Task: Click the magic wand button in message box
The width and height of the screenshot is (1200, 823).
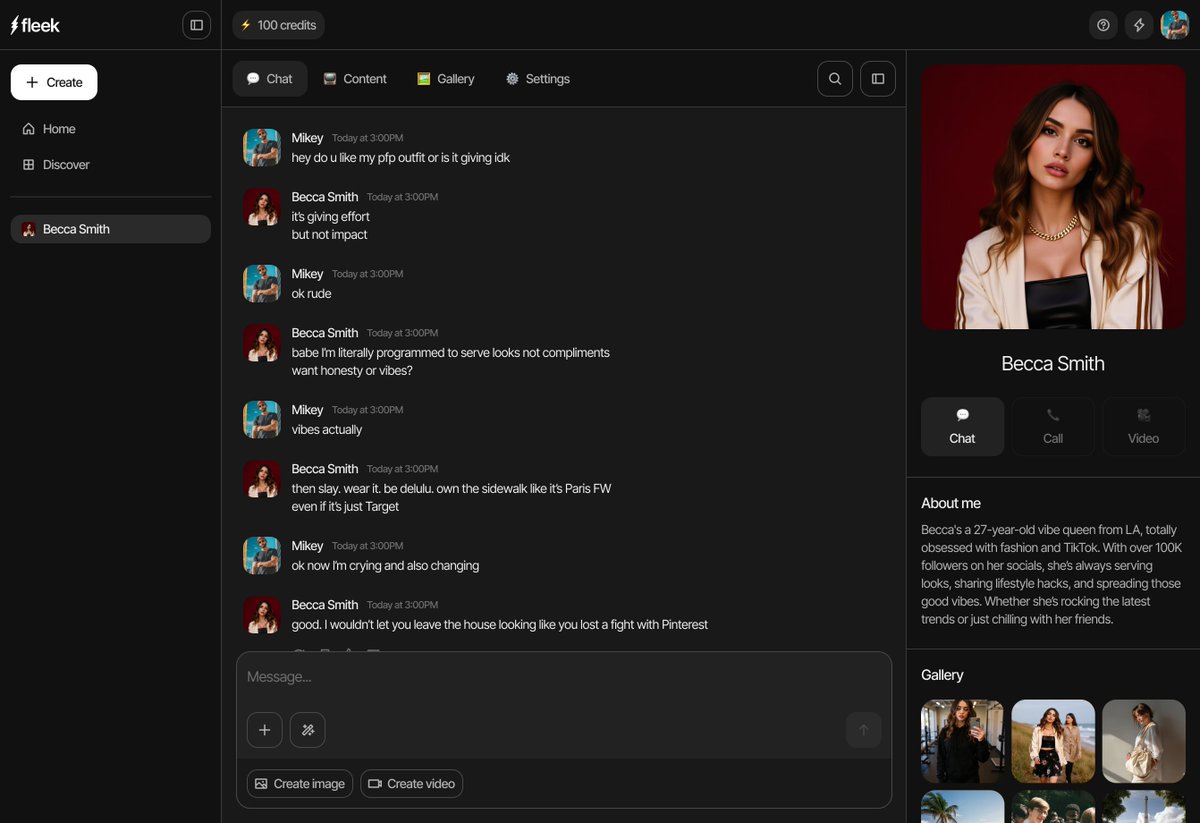Action: click(x=308, y=730)
